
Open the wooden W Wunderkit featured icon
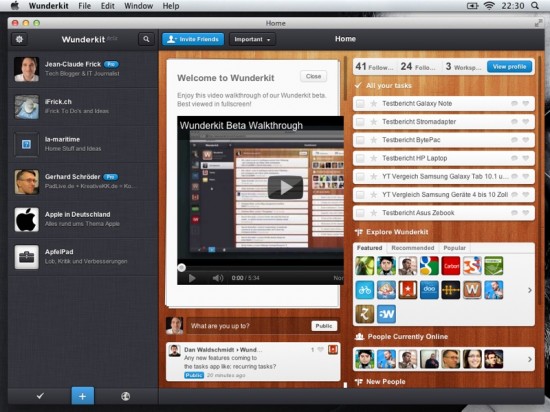click(x=472, y=290)
